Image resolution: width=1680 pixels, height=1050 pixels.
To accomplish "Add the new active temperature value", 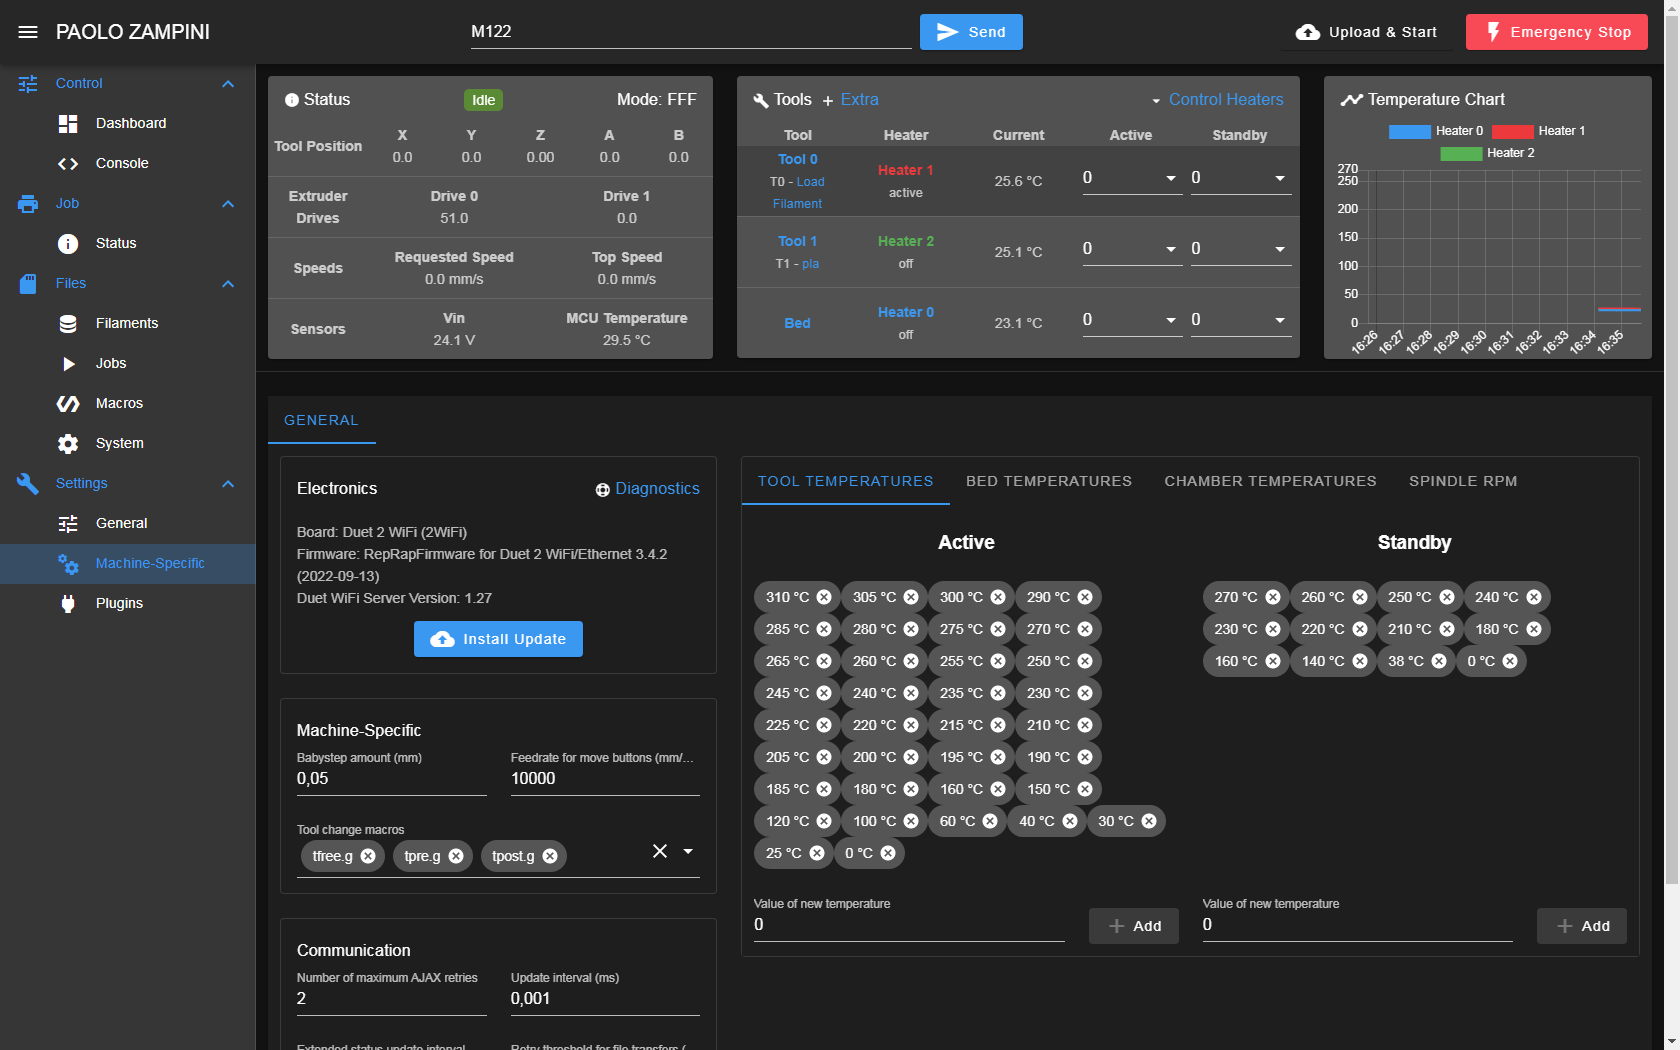I will click(x=1134, y=926).
